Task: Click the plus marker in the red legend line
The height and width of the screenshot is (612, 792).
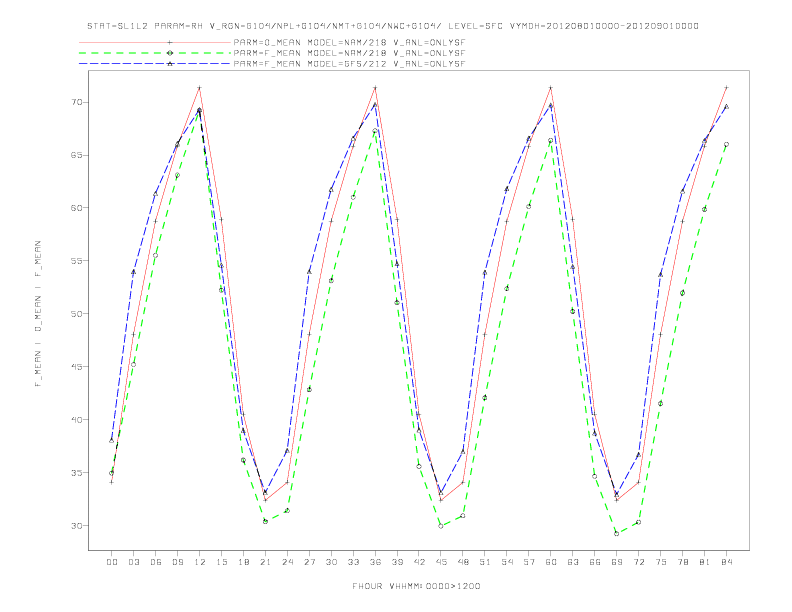Action: click(170, 42)
